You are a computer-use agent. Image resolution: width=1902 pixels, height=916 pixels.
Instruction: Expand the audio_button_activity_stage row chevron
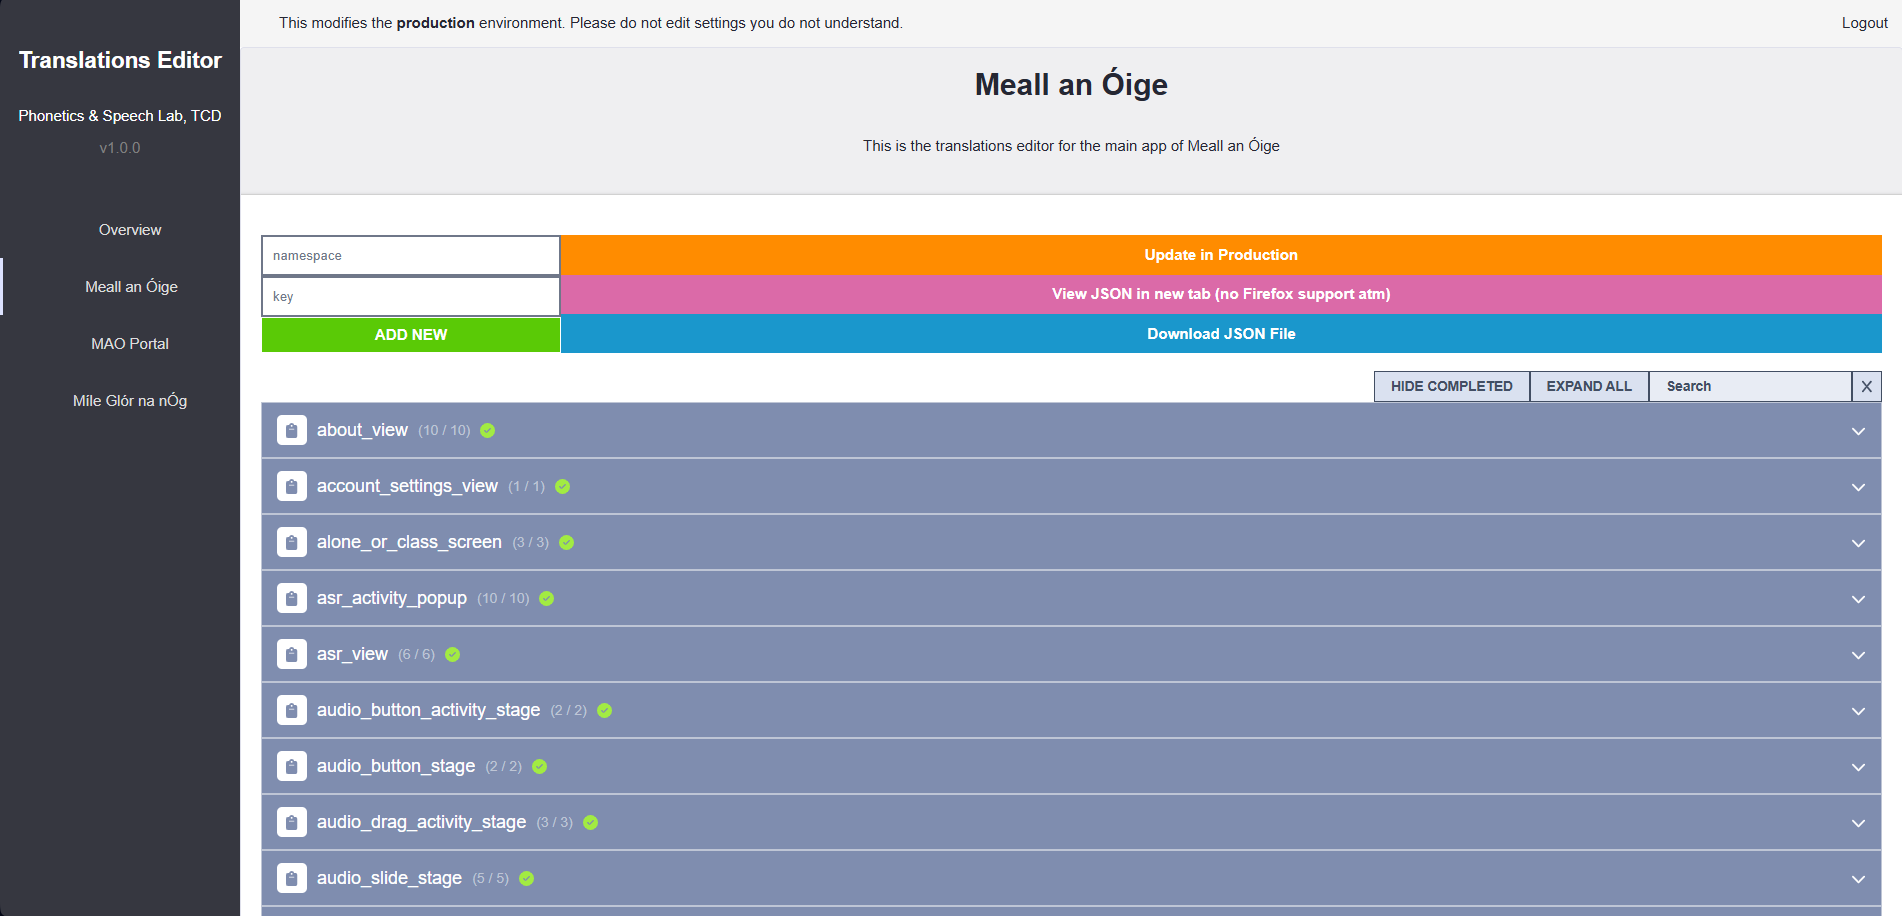click(x=1858, y=711)
